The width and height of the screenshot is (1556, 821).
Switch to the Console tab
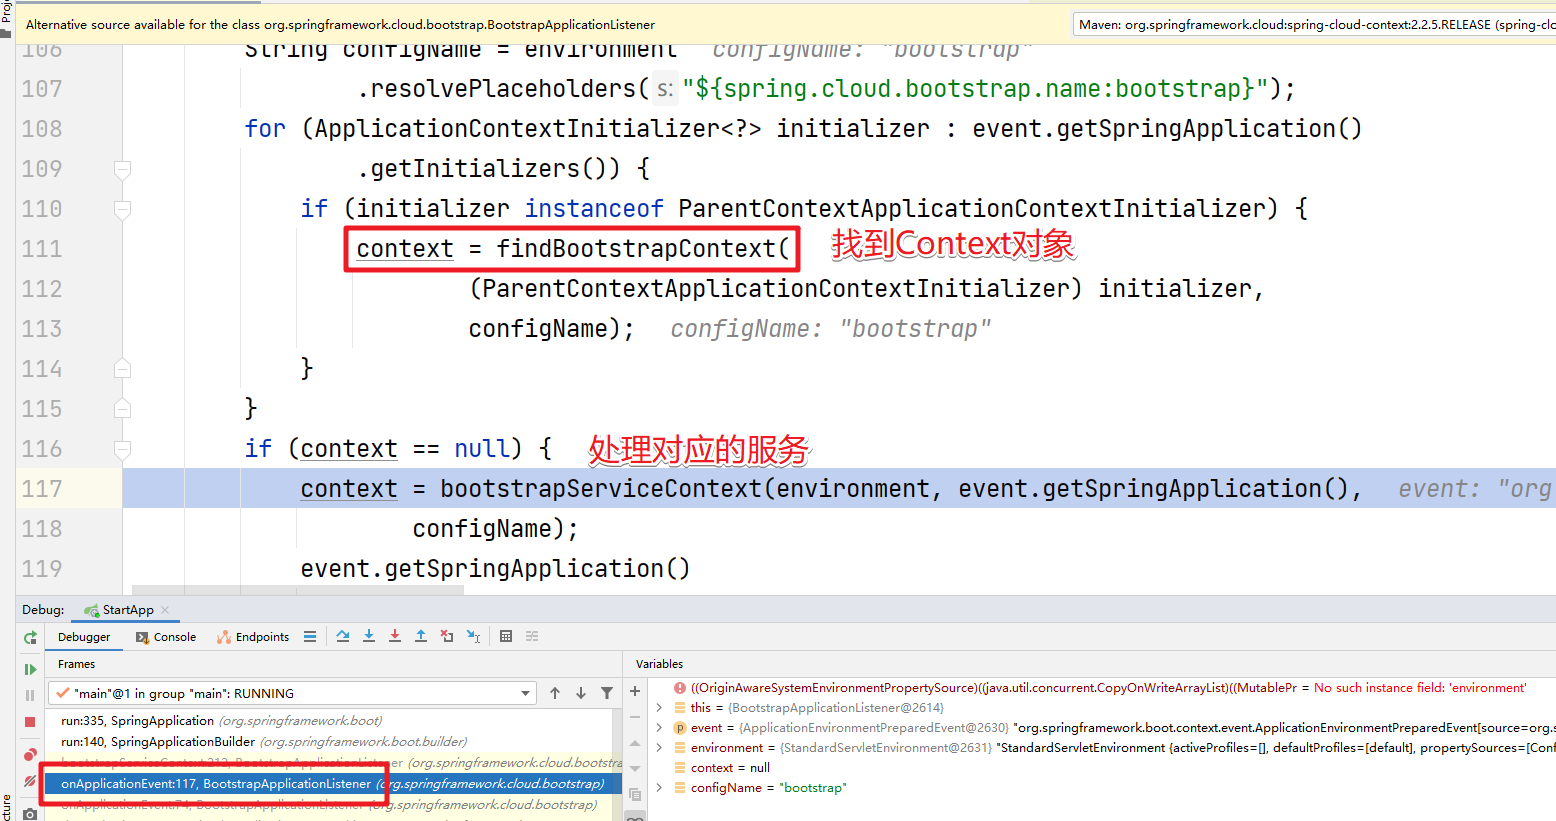166,637
